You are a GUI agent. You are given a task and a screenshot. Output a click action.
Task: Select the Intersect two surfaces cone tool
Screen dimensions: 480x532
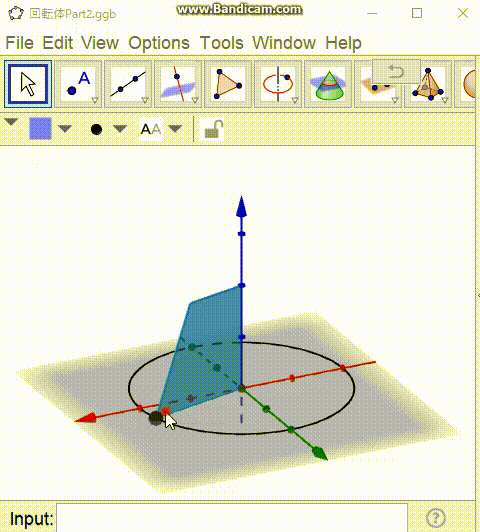click(328, 84)
